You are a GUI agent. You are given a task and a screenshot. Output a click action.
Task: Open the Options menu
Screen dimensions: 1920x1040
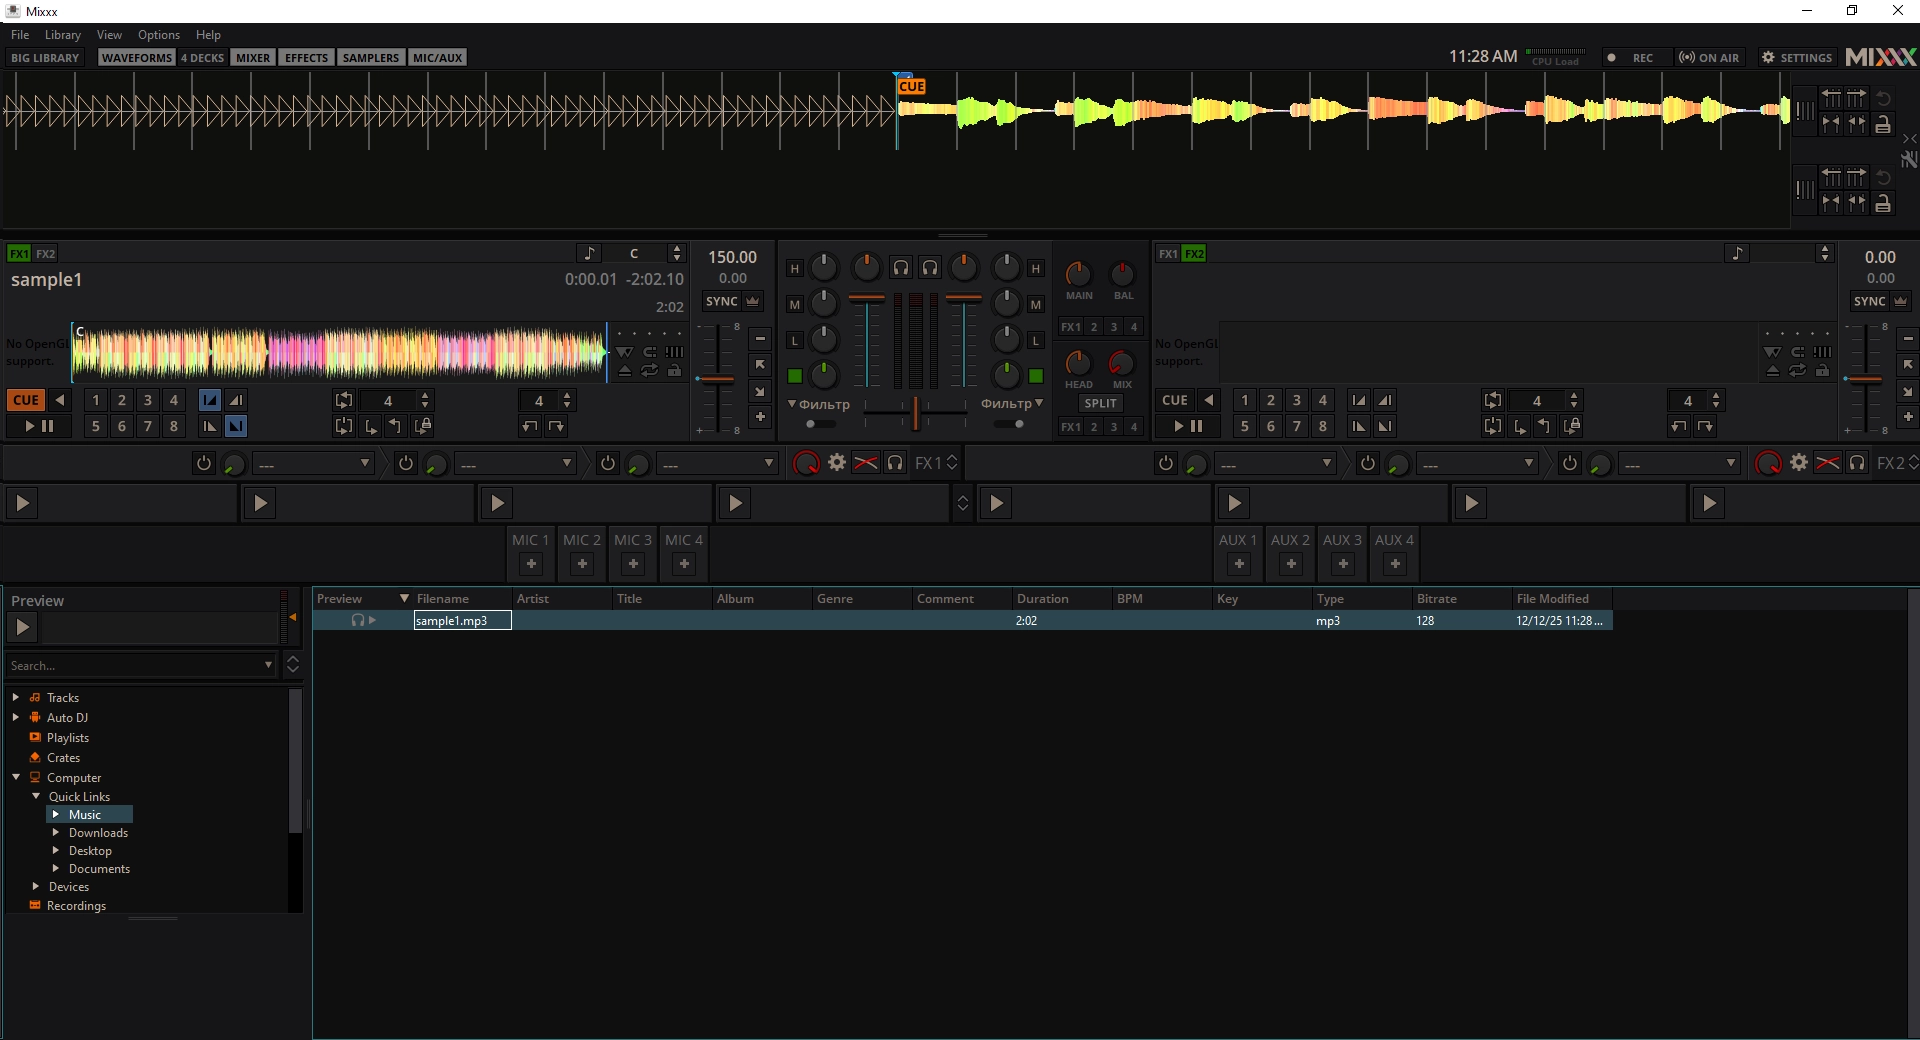pos(158,34)
